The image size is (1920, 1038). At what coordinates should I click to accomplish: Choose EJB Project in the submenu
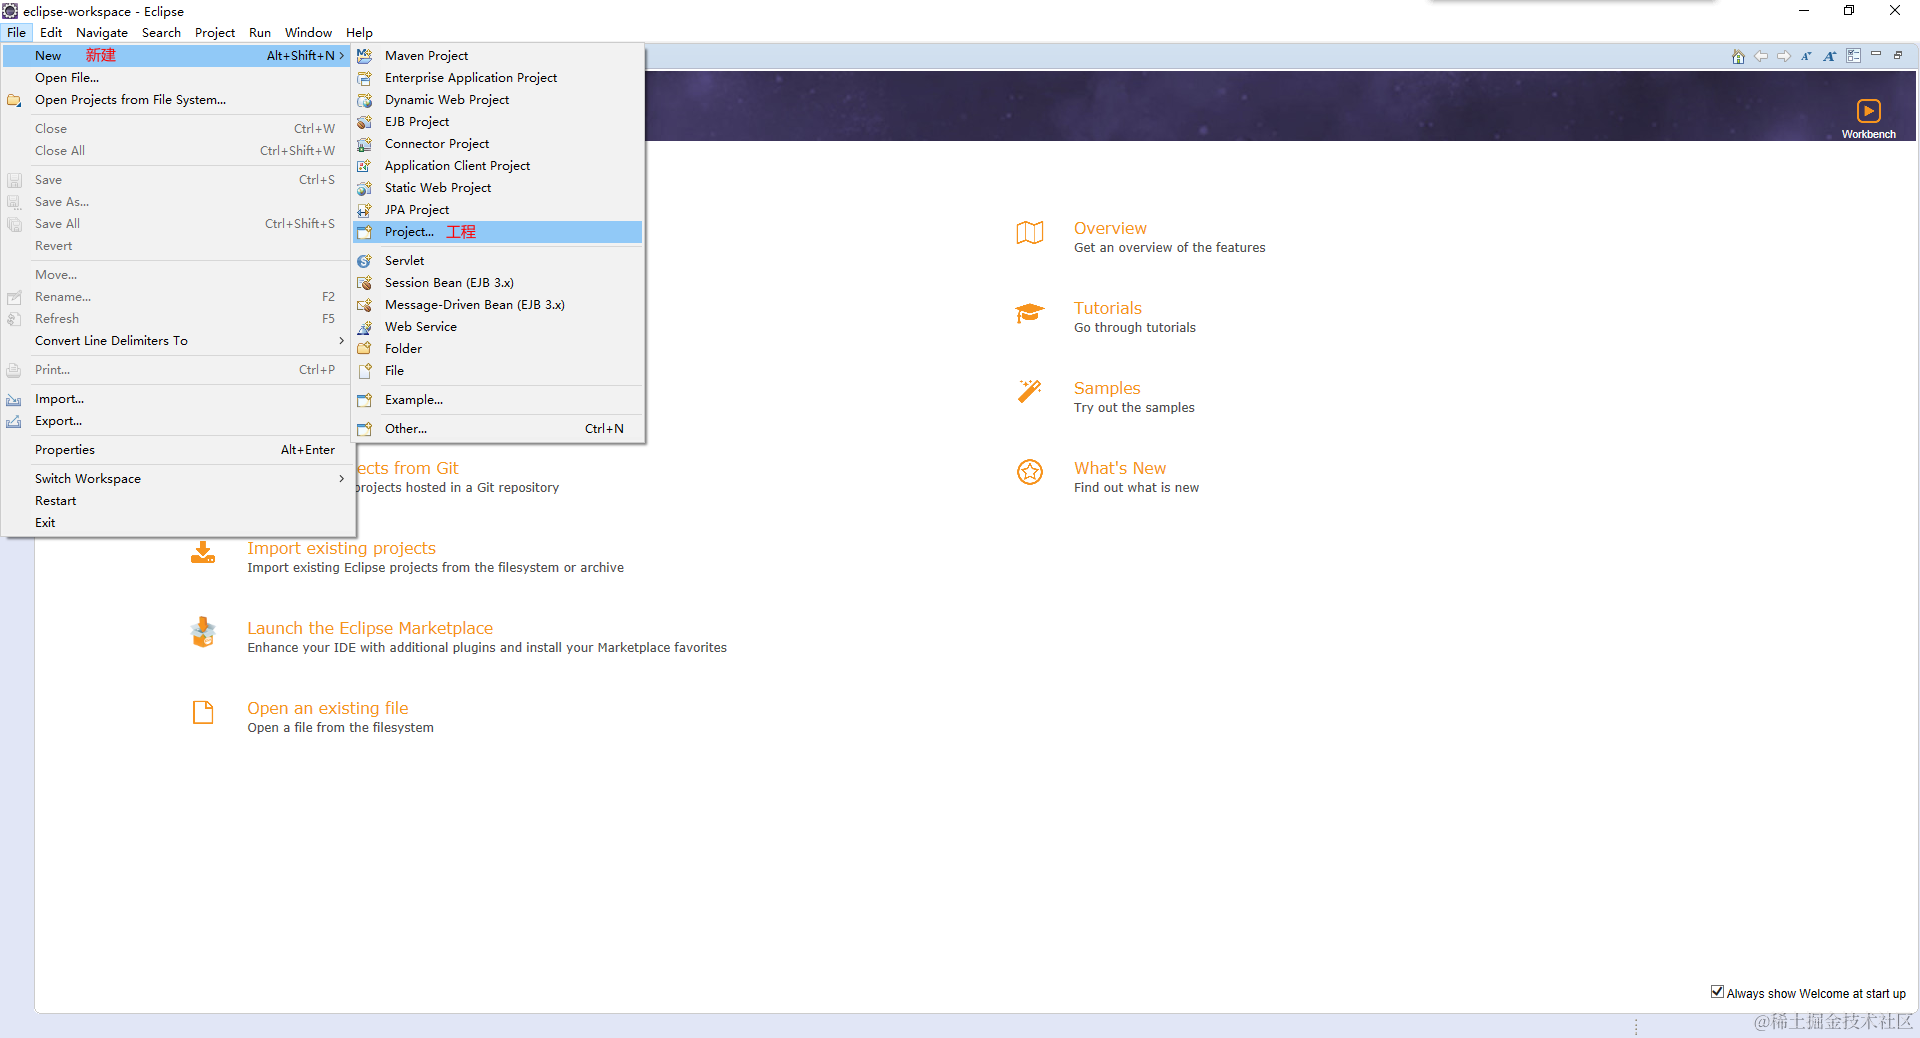click(498, 122)
